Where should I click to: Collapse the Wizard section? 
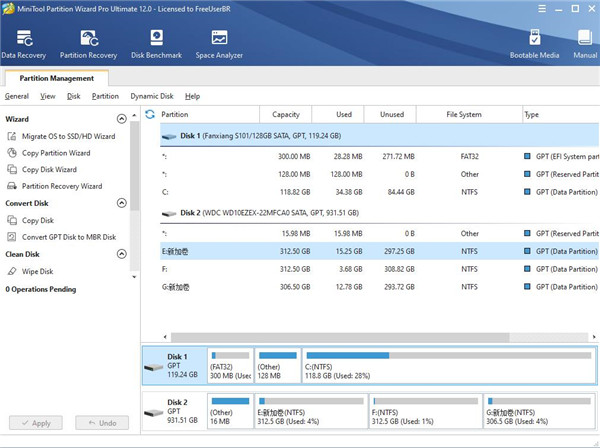(x=121, y=119)
